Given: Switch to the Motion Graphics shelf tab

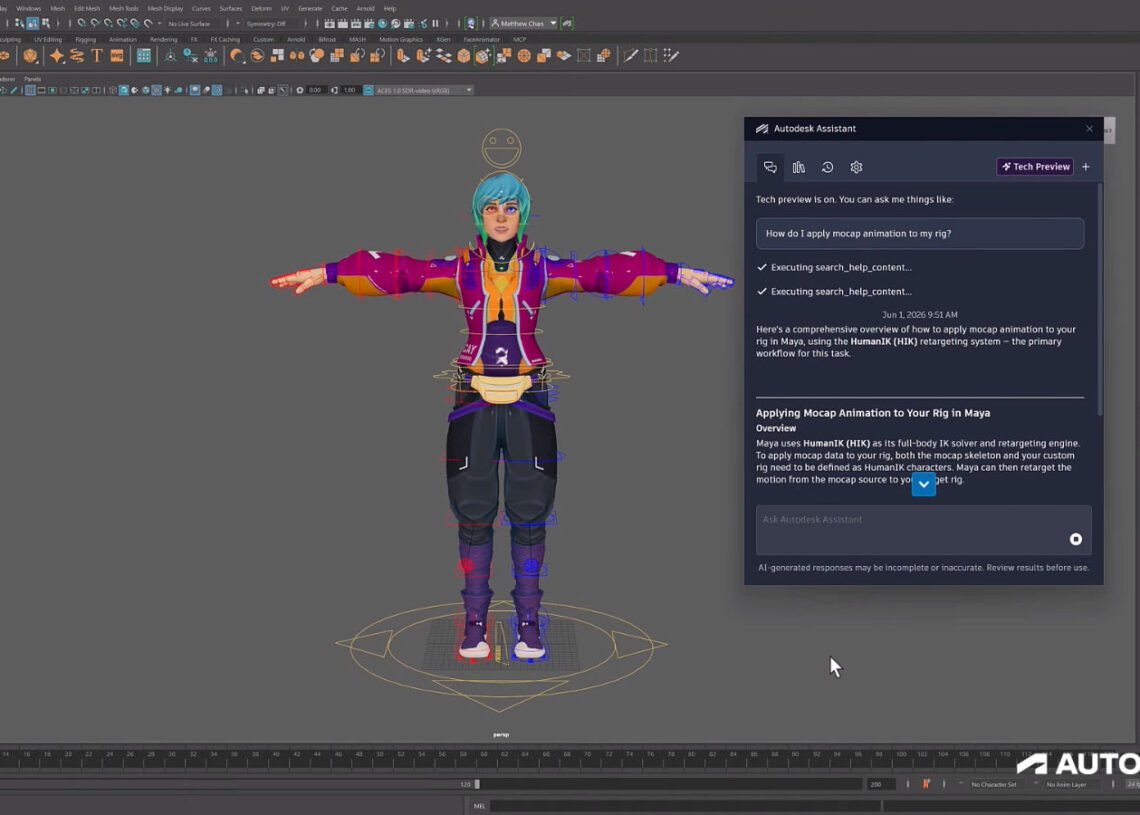Looking at the screenshot, I should [x=401, y=39].
